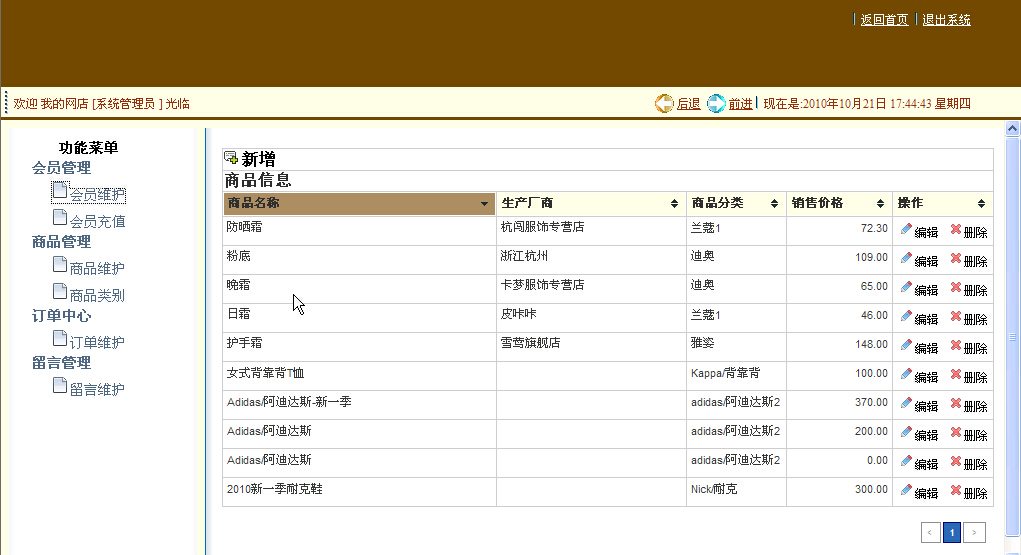Click the delete X icon for 2010新一季耐克鞋
1021x555 pixels.
click(956, 490)
